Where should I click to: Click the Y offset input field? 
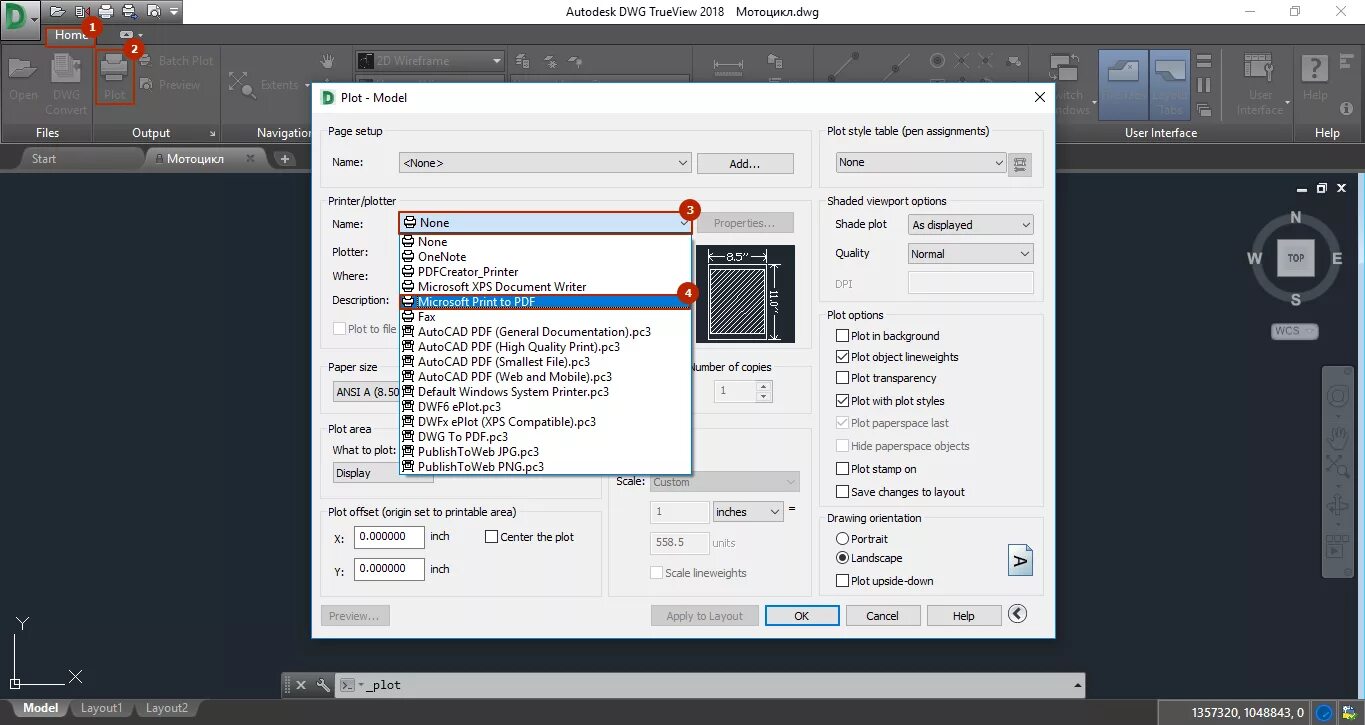tap(389, 569)
